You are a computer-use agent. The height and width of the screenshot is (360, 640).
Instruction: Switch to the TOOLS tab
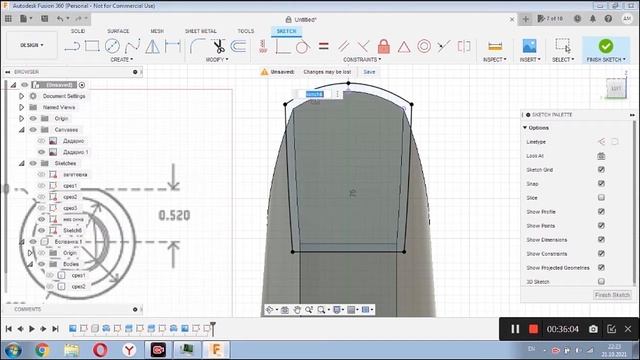(x=246, y=31)
